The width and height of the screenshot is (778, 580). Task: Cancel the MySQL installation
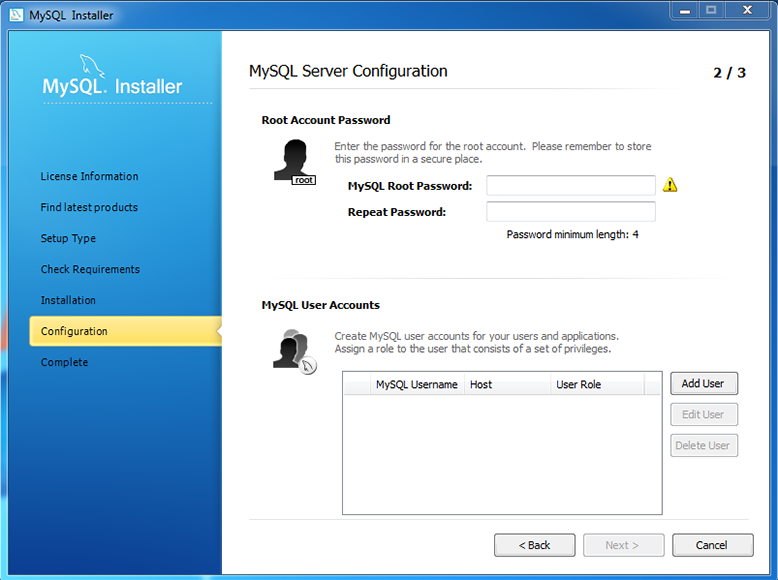[713, 545]
